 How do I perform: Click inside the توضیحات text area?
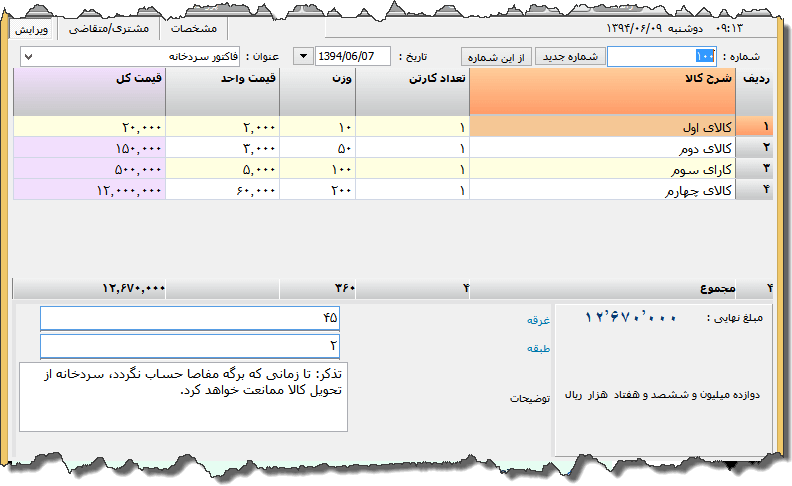pyautogui.click(x=183, y=397)
